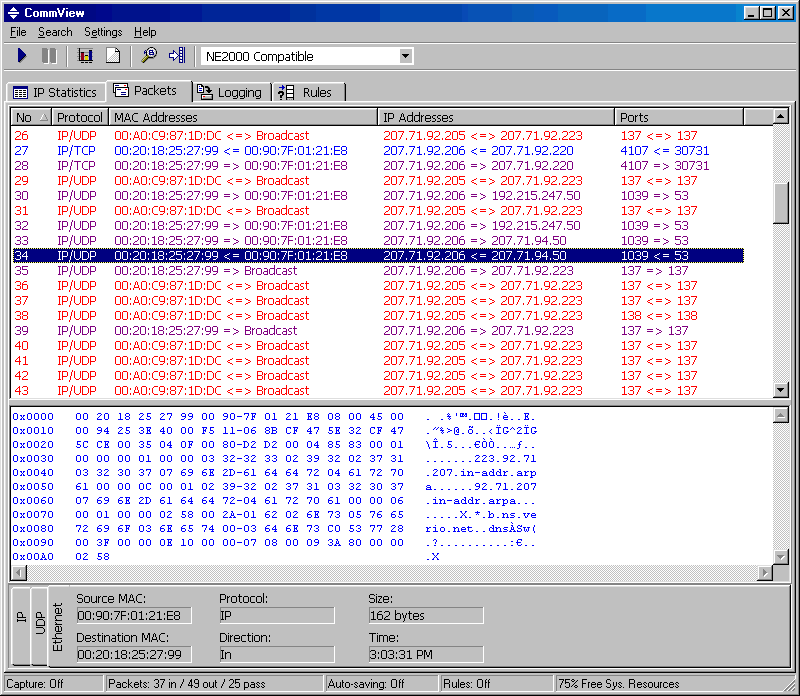Image resolution: width=800 pixels, height=696 pixels.
Task: Open the find packet magnifier icon
Action: point(149,56)
